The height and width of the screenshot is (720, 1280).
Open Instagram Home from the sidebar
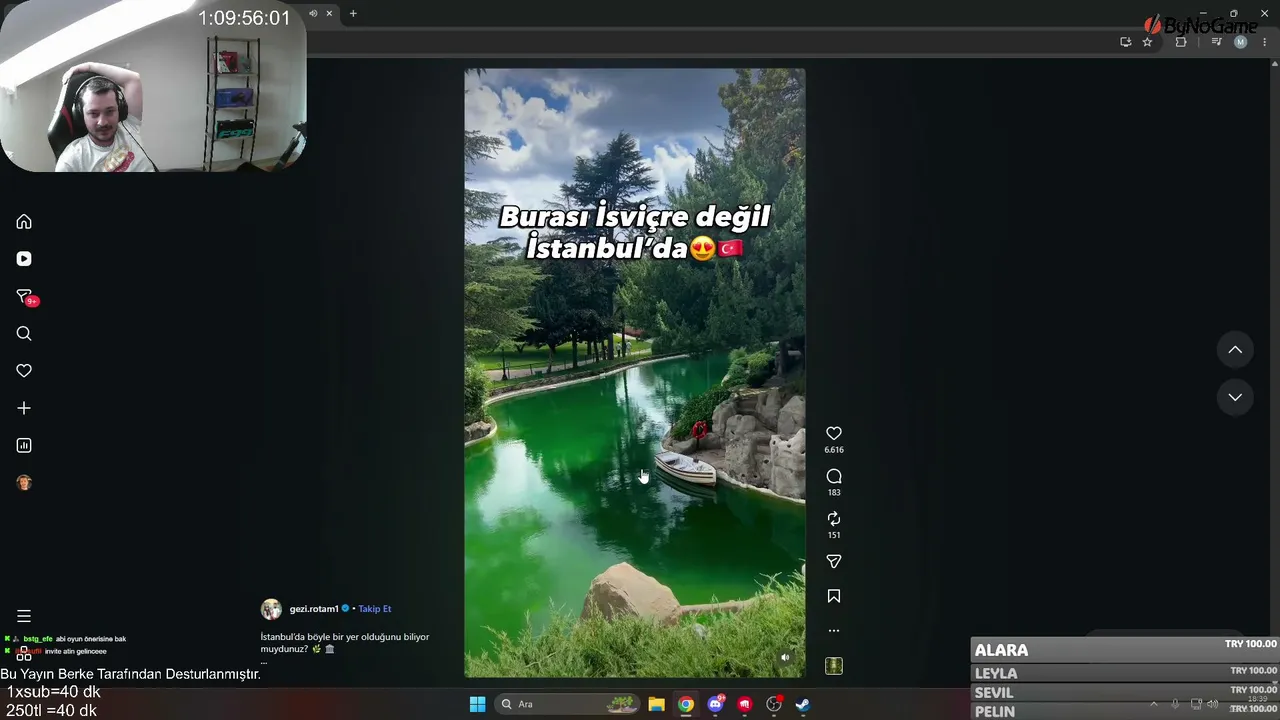click(24, 222)
